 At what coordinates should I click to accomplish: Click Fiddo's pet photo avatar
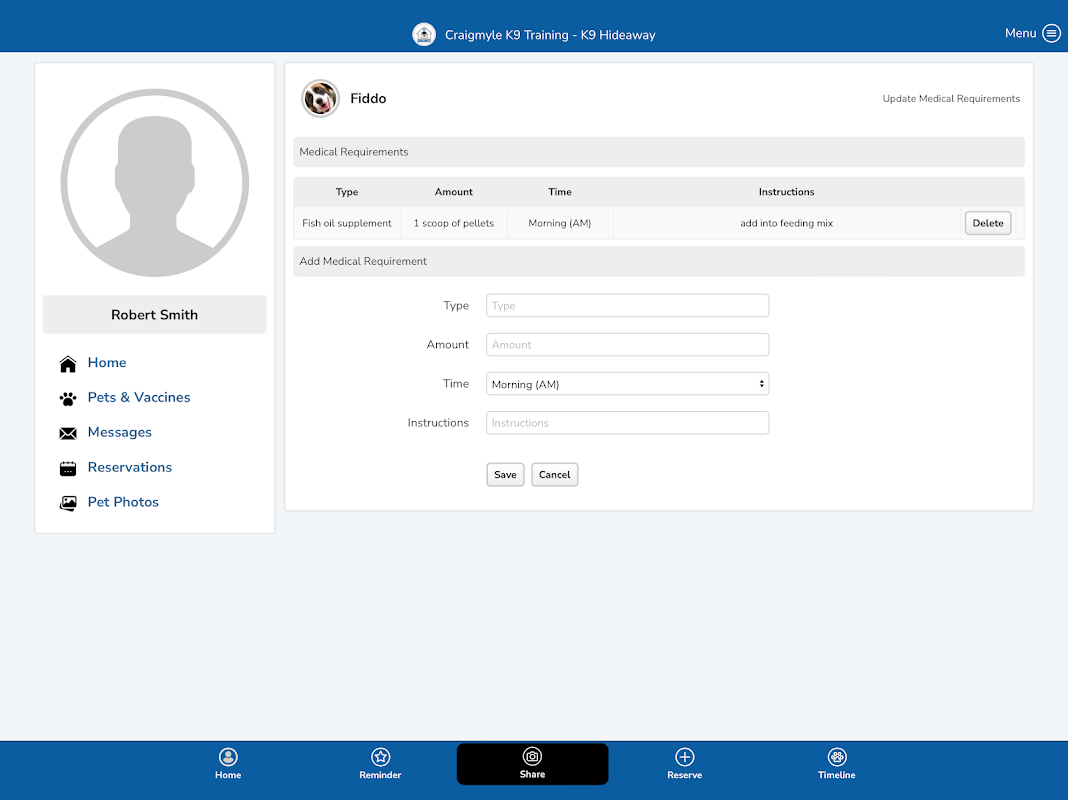click(320, 99)
